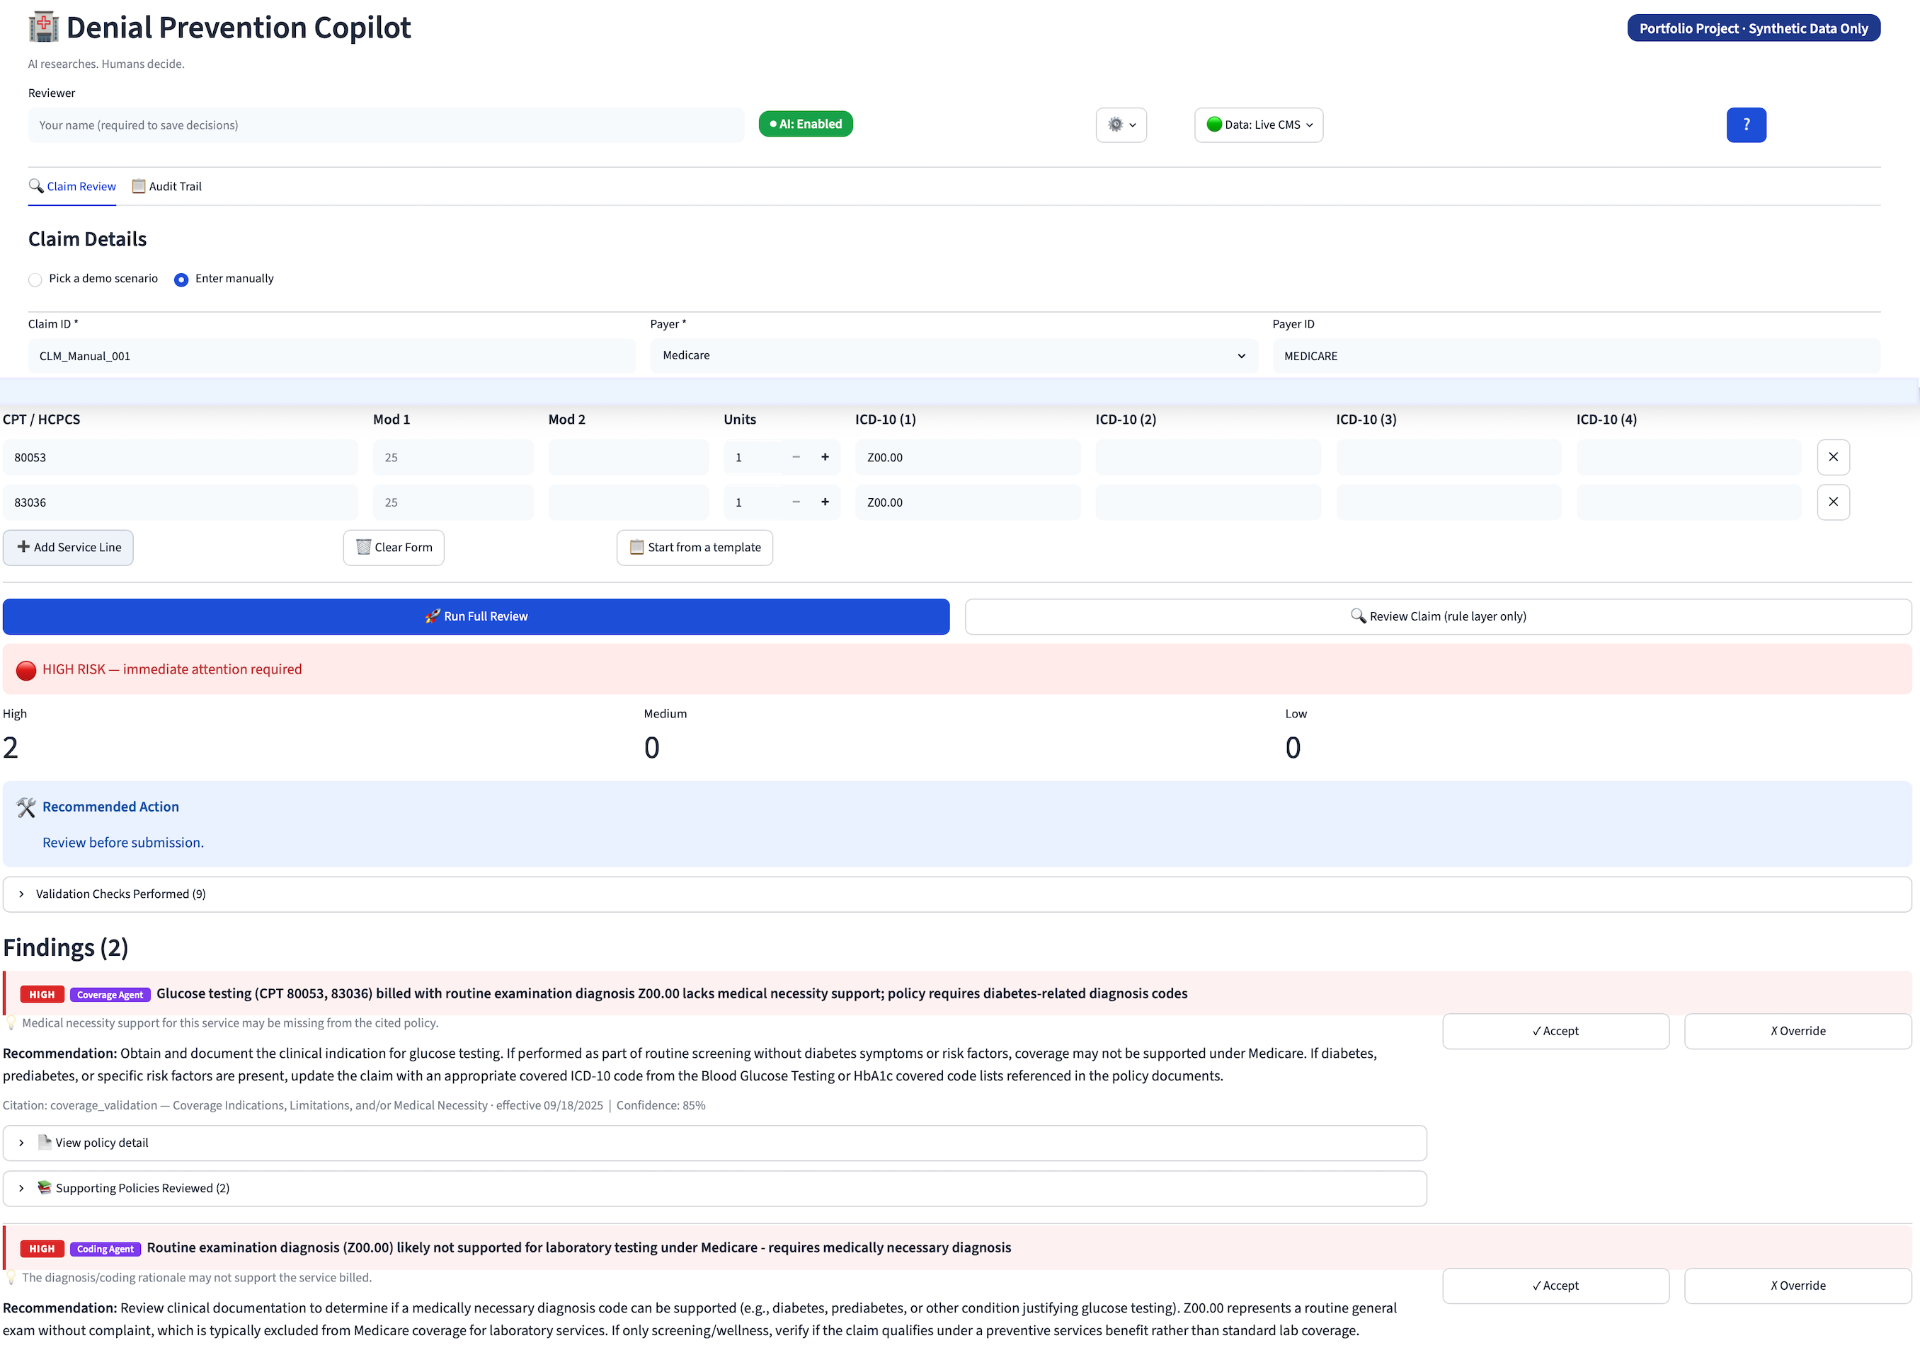Viewport: 1920px width, 1350px height.
Task: Click the CPT field containing 80053
Action: pos(181,457)
